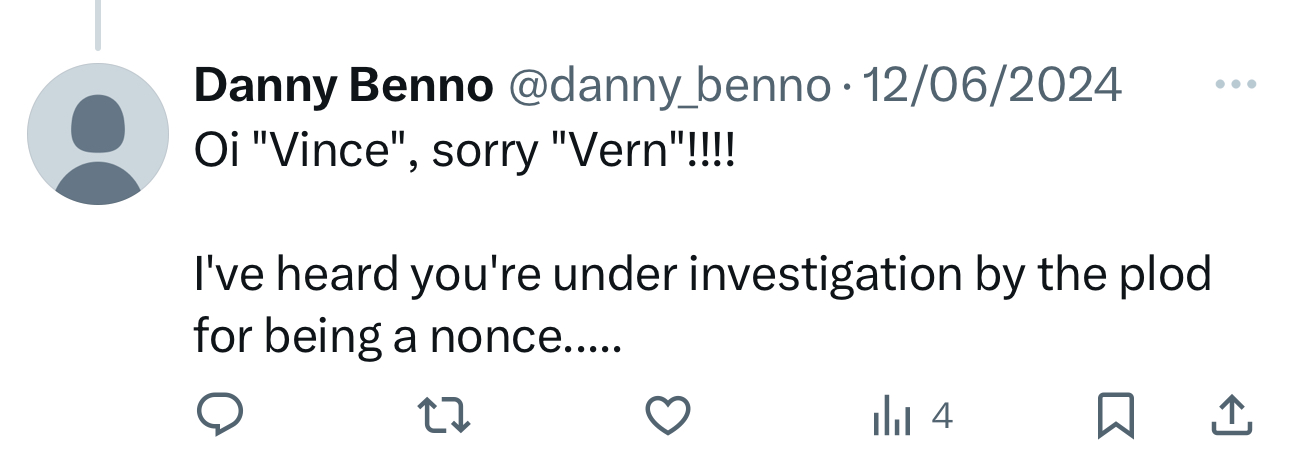Click the 'Oi "Vince", sorry "Vern"!!!!' line
The height and width of the screenshot is (460, 1290).
pyautogui.click(x=464, y=153)
